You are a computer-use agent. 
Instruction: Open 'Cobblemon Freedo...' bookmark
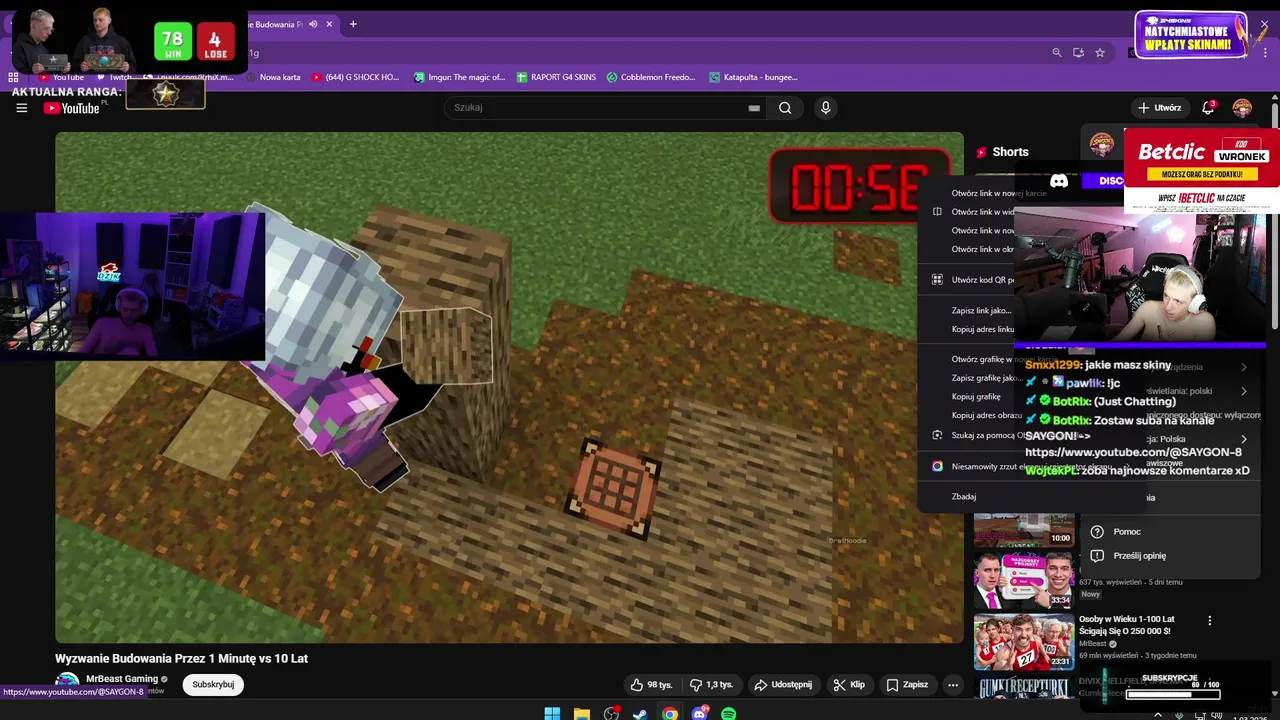650,77
